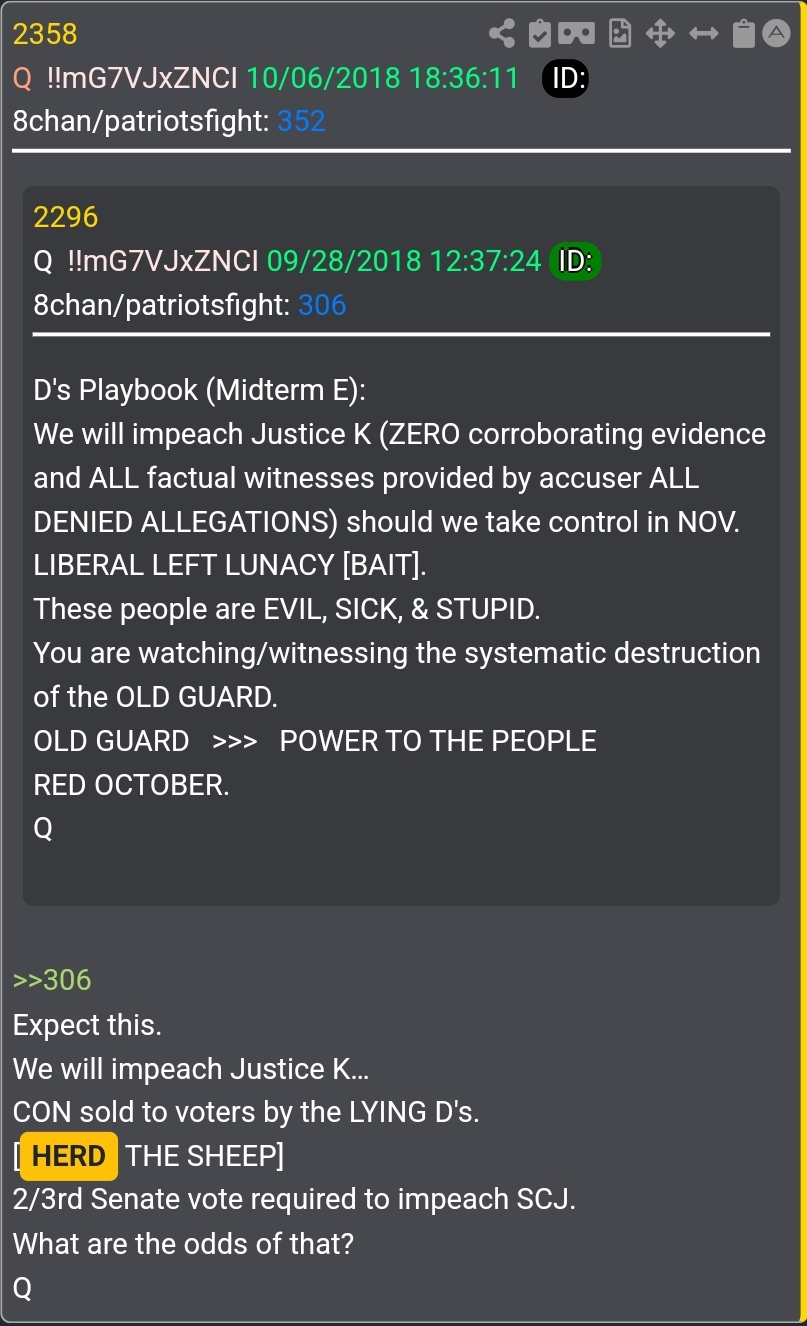
Task: Click the four-way move arrows icon
Action: point(660,34)
